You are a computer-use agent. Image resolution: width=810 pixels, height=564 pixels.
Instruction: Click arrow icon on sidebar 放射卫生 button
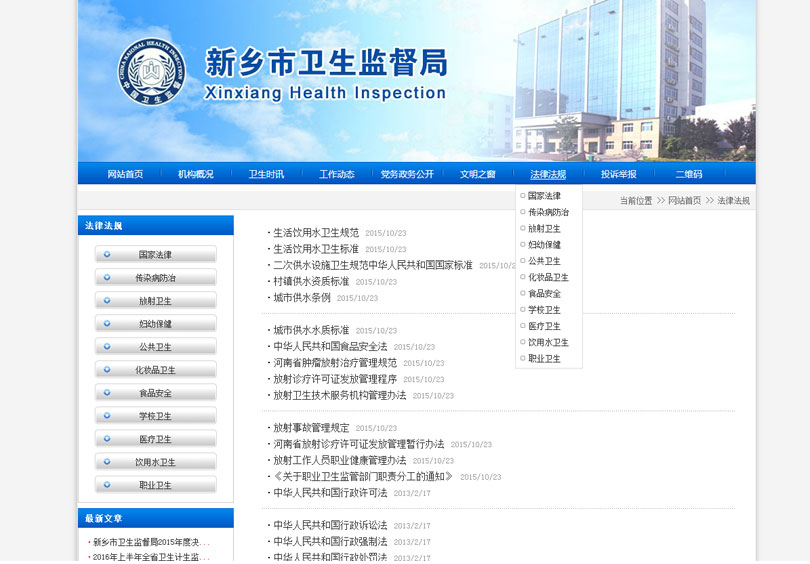click(107, 300)
